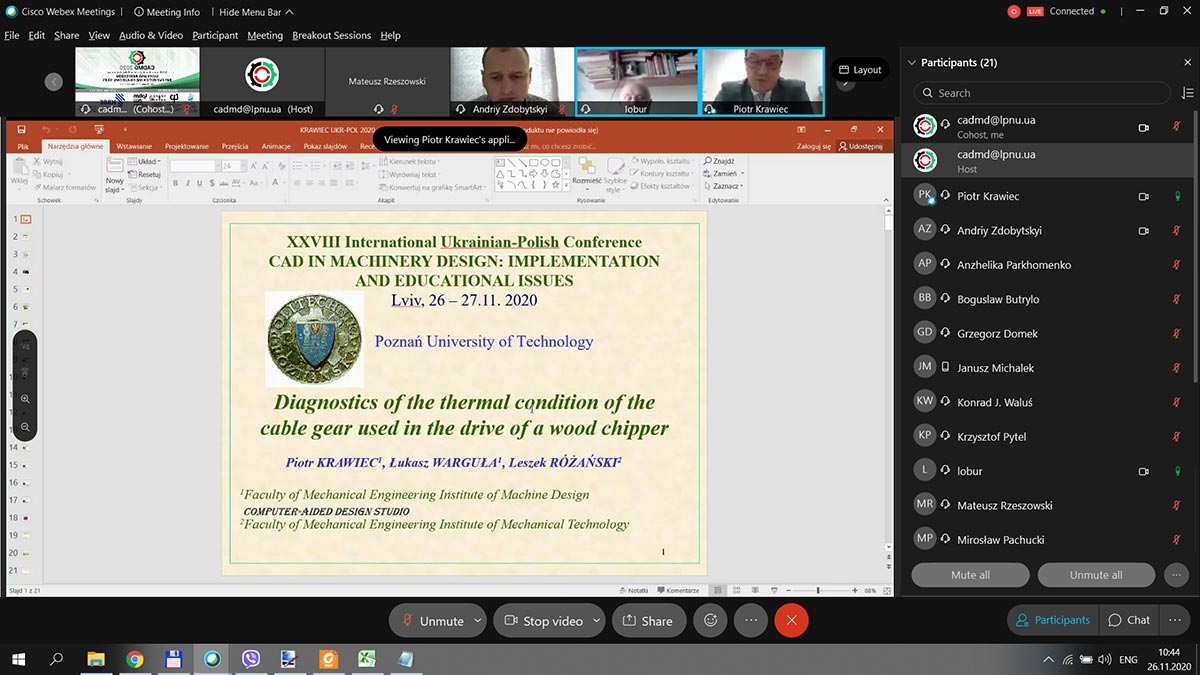Close the Participants panel
The image size is (1200, 675).
[x=1187, y=62]
